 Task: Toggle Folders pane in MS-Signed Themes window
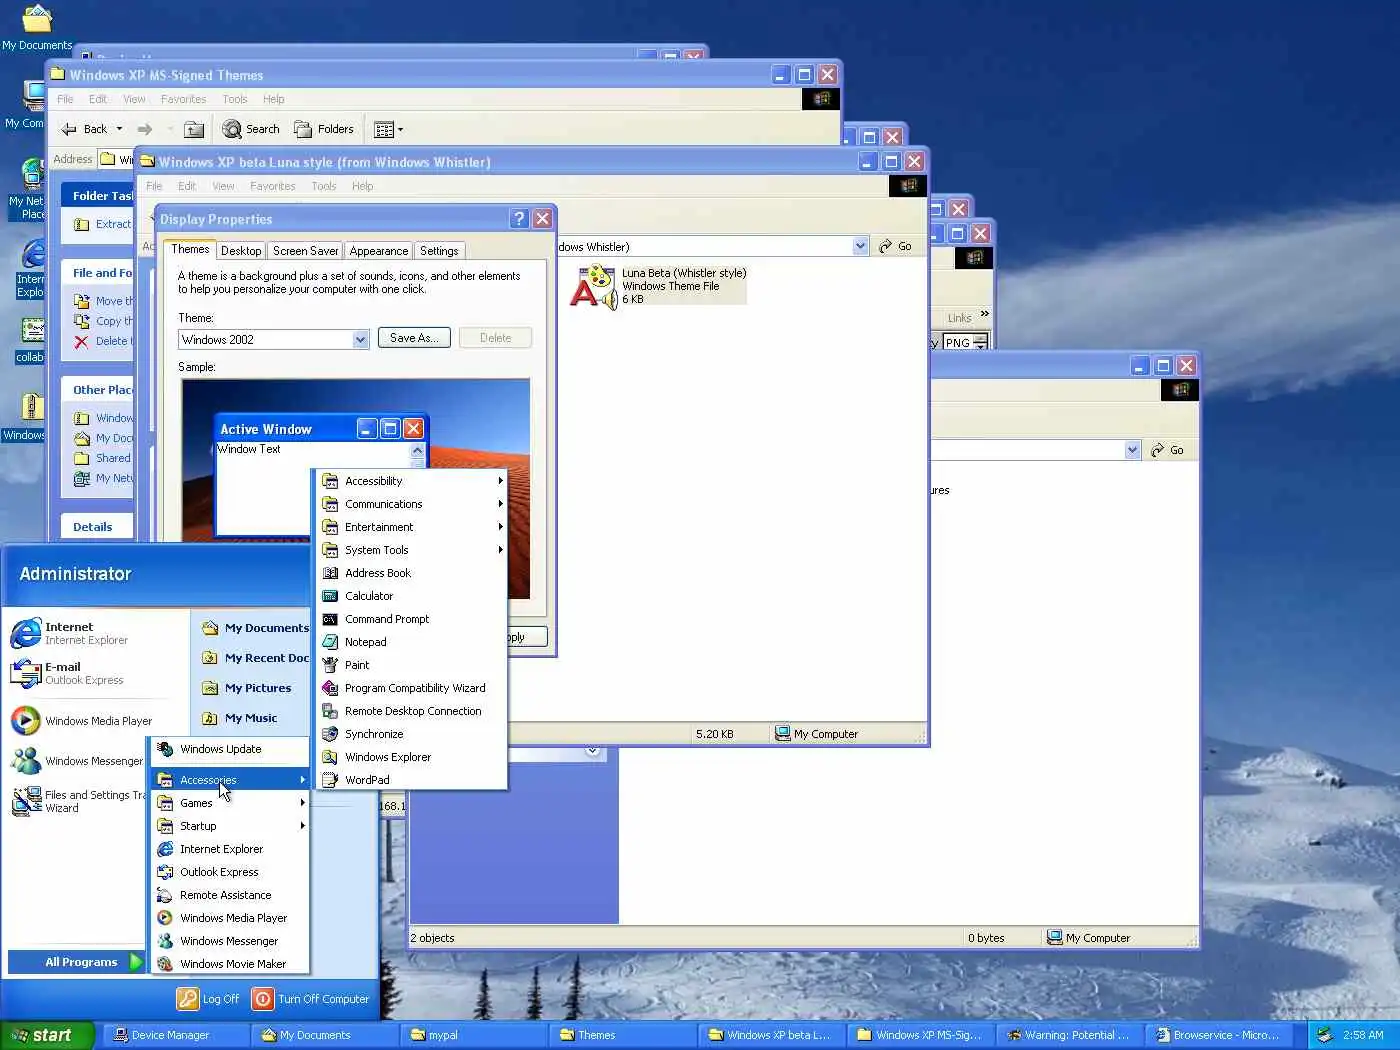324,129
